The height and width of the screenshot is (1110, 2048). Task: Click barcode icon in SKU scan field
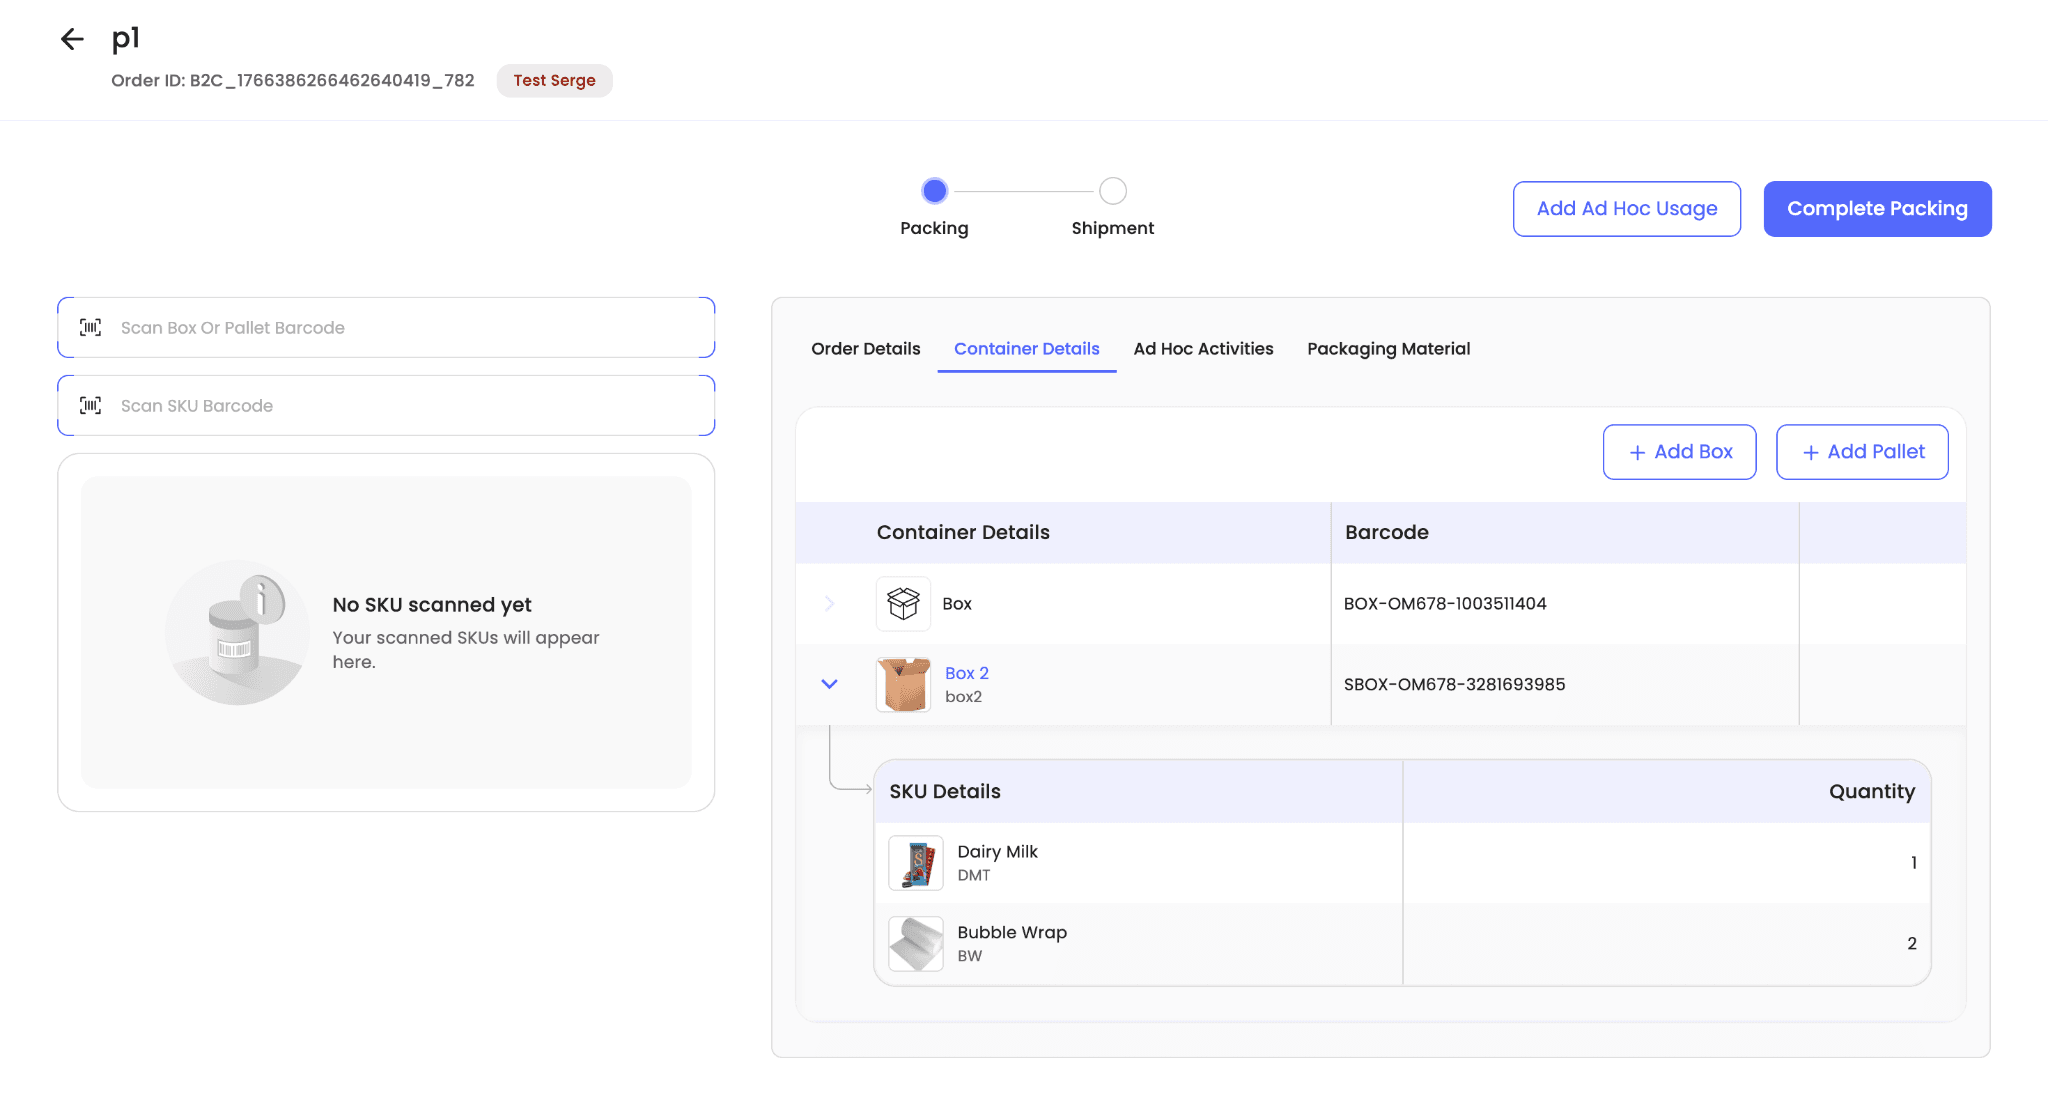pos(91,405)
